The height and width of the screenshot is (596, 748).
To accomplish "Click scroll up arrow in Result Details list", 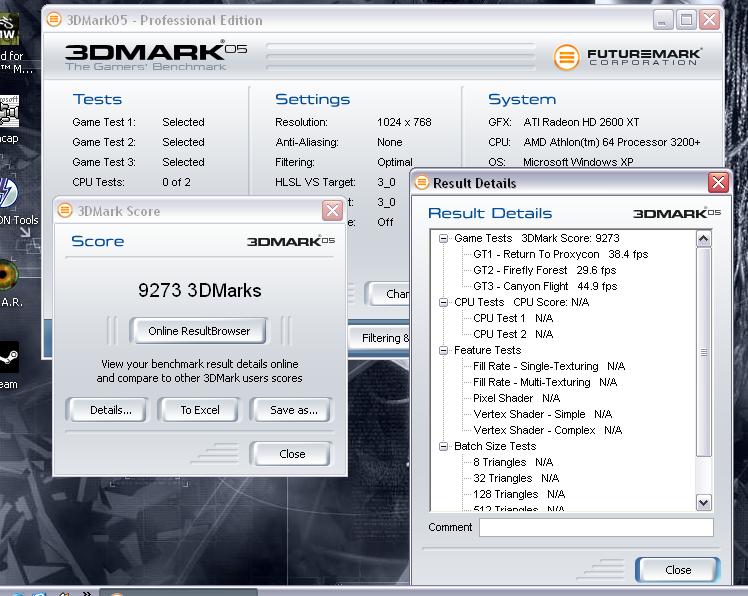I will [704, 239].
